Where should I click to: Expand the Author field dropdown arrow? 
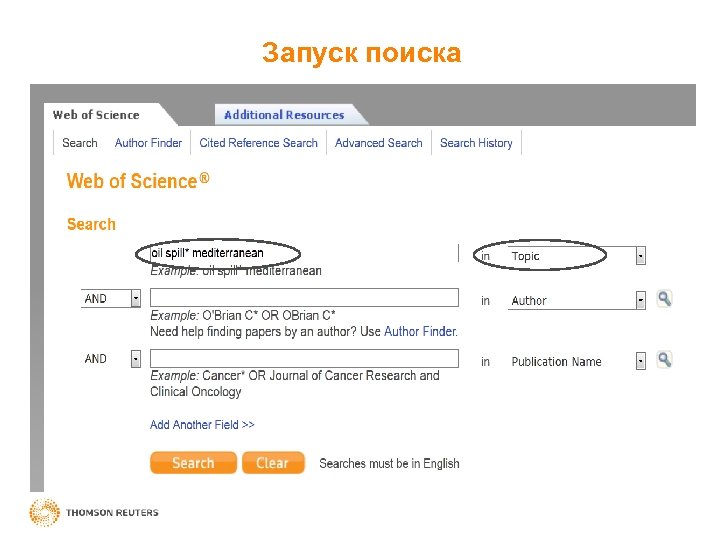pyautogui.click(x=641, y=300)
